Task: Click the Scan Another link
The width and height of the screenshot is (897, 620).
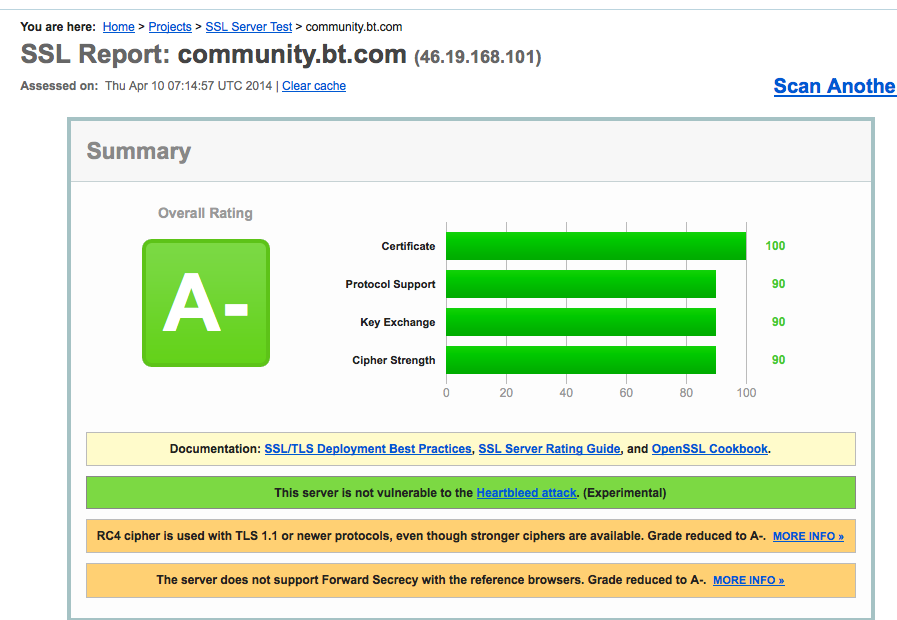Action: (x=835, y=86)
